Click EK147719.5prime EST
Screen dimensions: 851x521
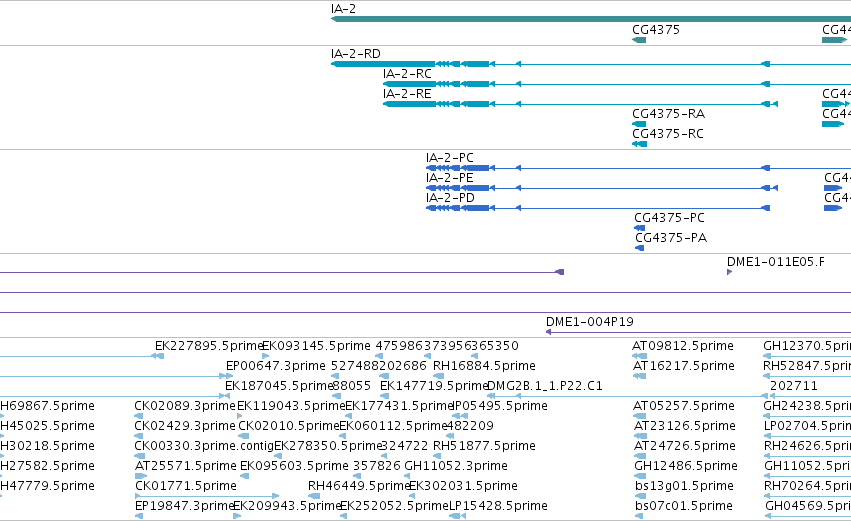(434, 386)
